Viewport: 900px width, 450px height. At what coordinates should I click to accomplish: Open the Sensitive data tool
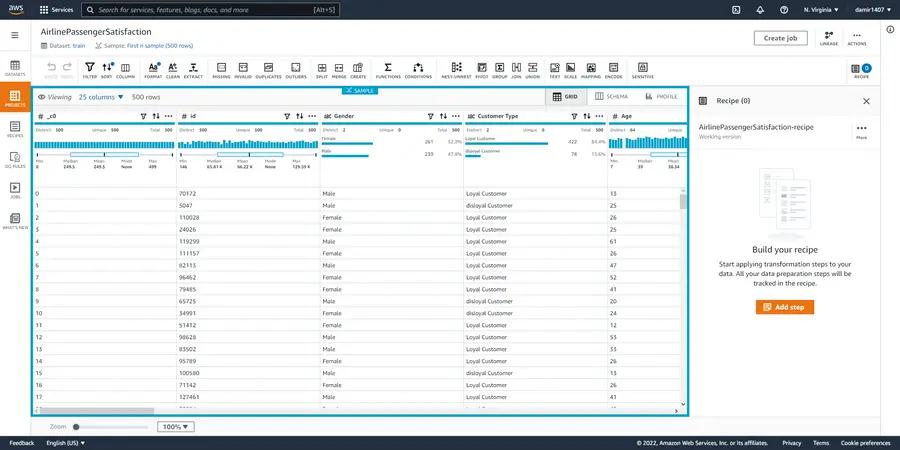[x=643, y=70]
